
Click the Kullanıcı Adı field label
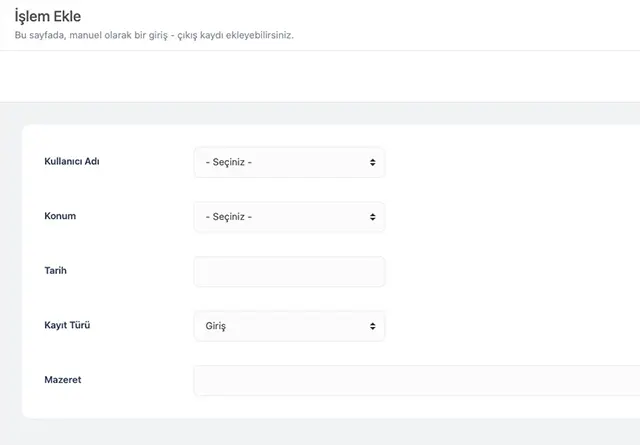[72, 162]
